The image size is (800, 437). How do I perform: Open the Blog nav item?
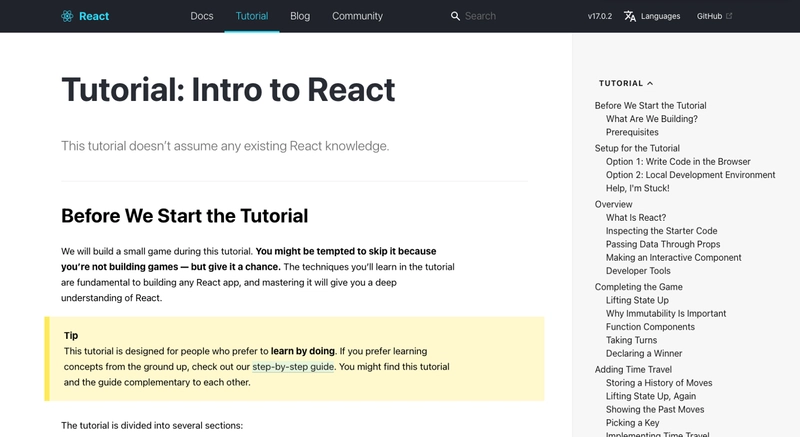click(x=300, y=16)
